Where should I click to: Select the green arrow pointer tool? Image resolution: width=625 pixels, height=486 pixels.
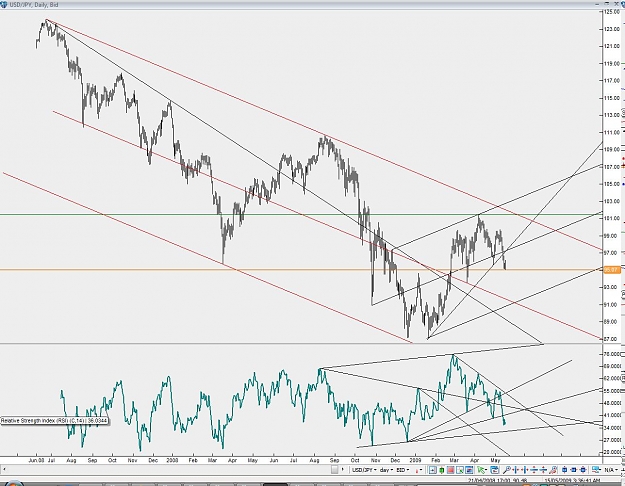point(482,470)
